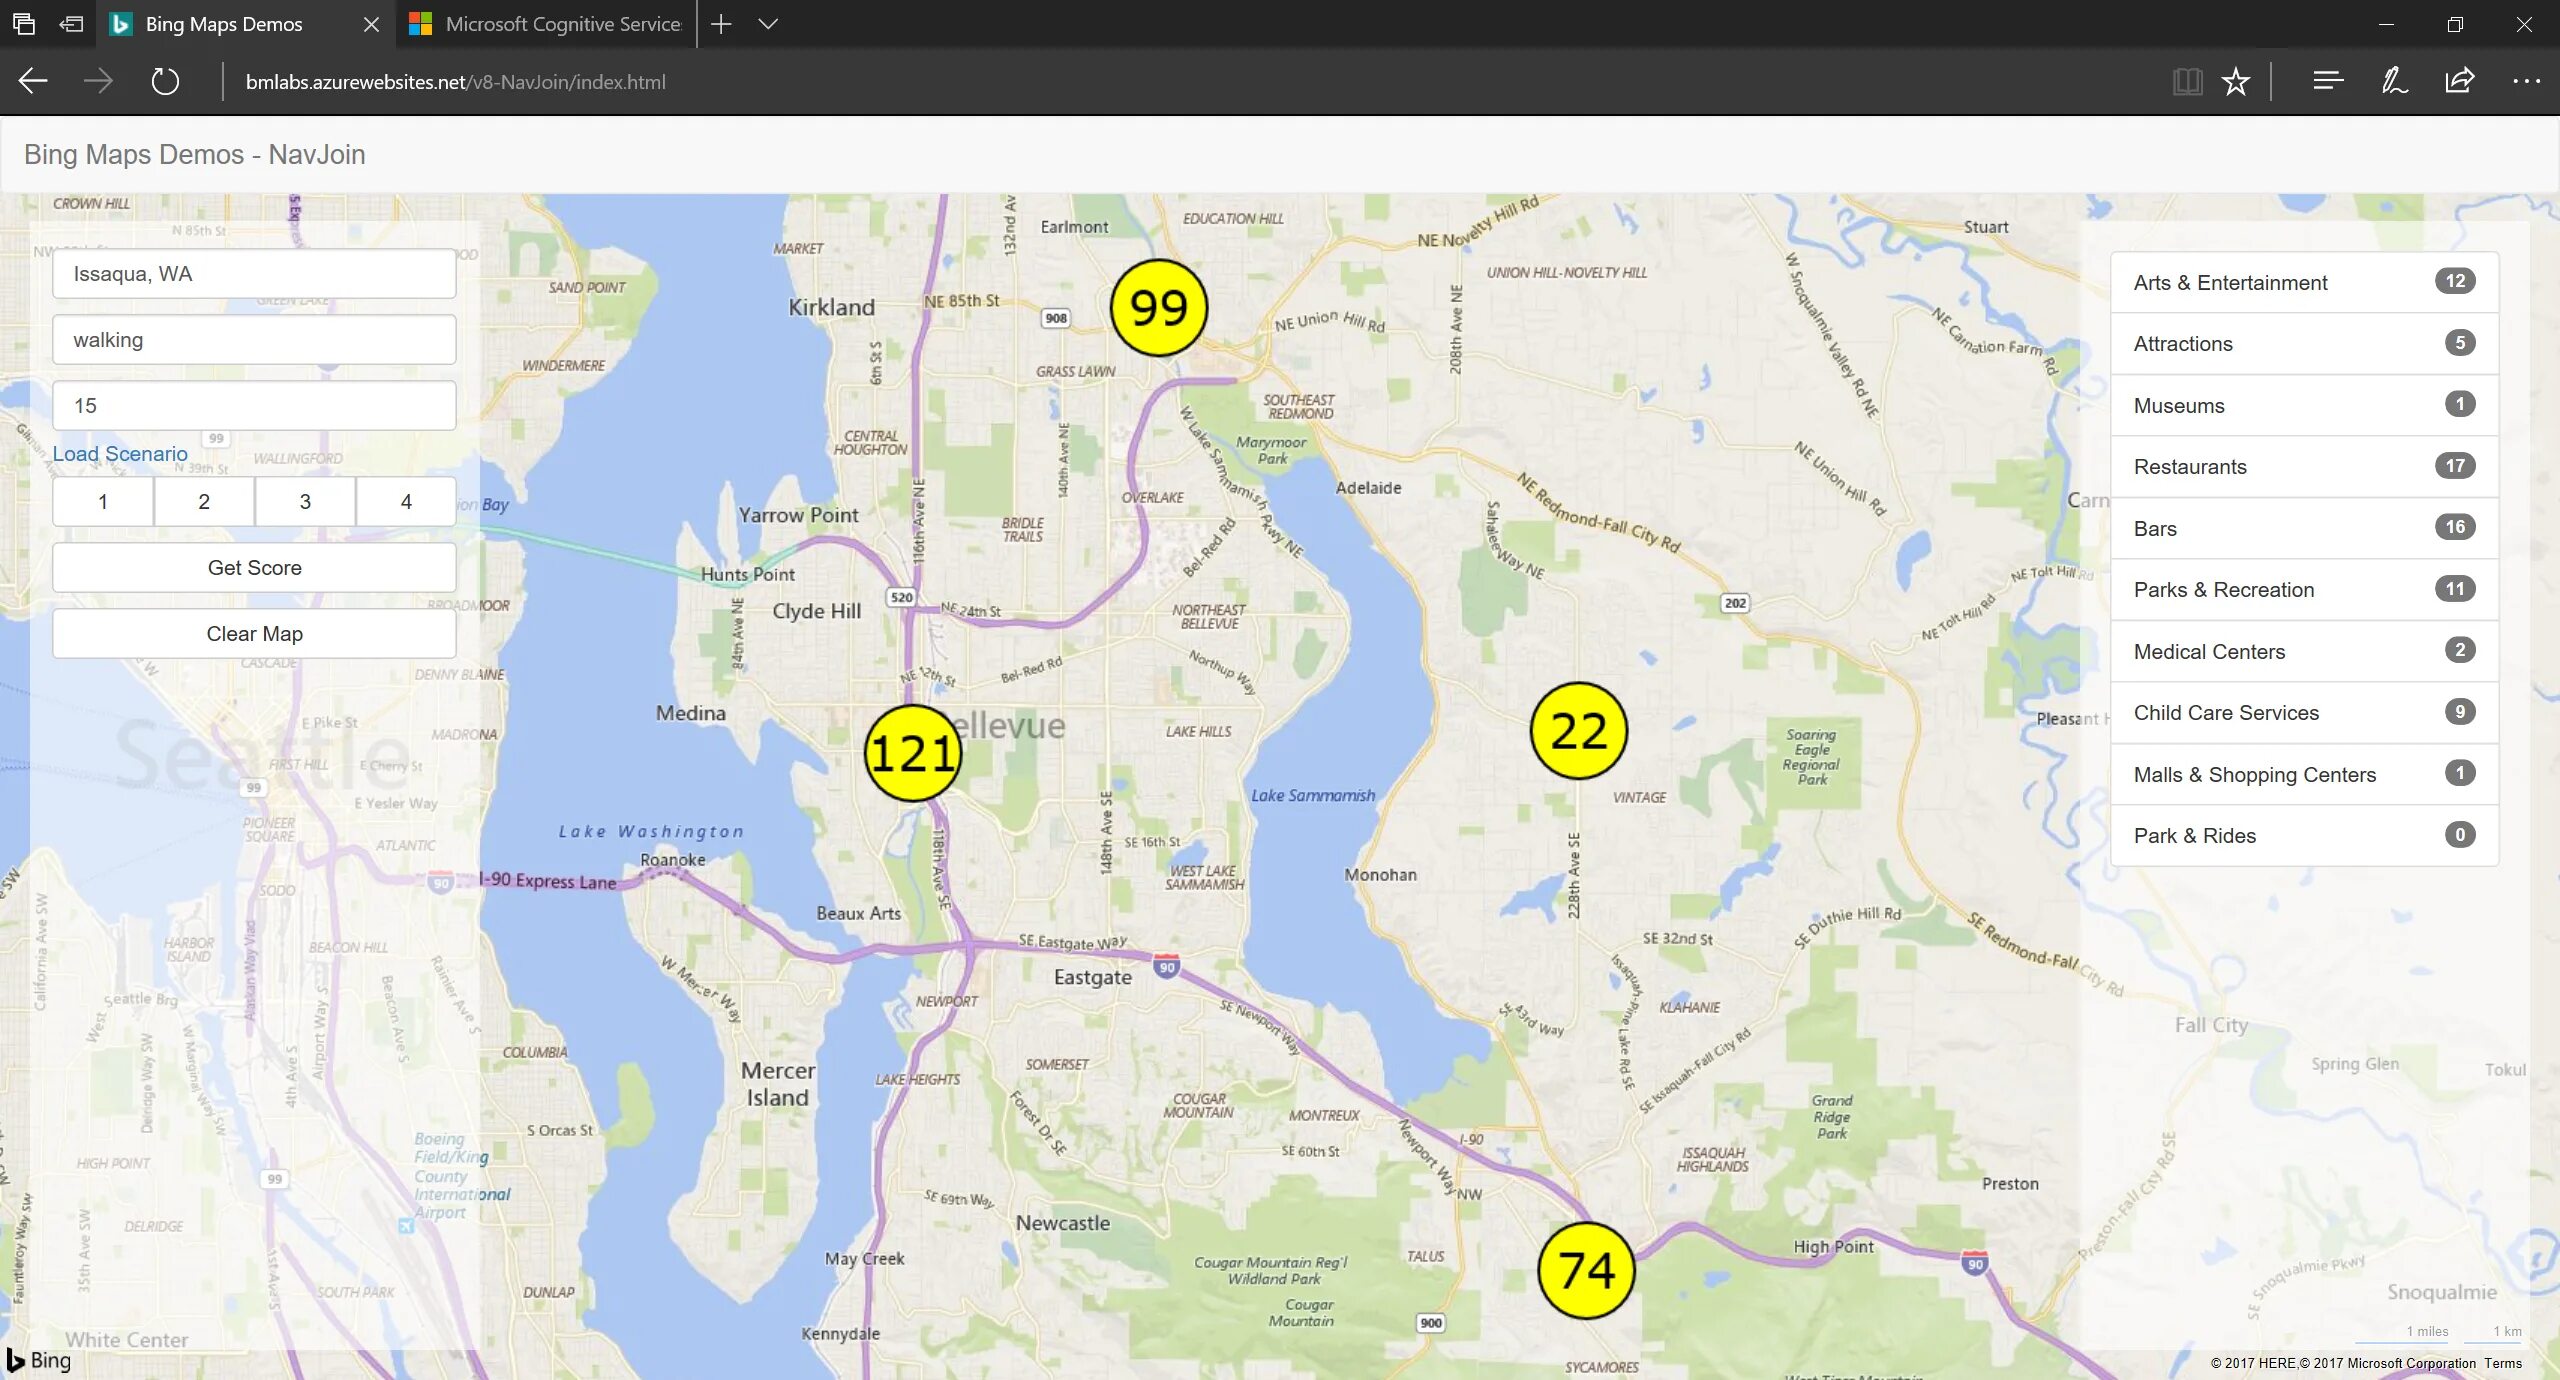The width and height of the screenshot is (2560, 1380).
Task: Open the Terms link on map
Action: click(2503, 1363)
